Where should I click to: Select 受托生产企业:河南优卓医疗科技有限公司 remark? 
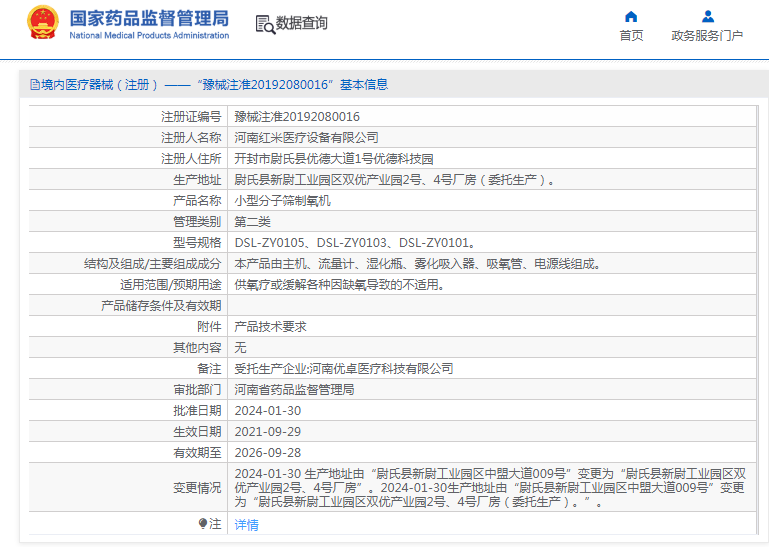tap(343, 369)
